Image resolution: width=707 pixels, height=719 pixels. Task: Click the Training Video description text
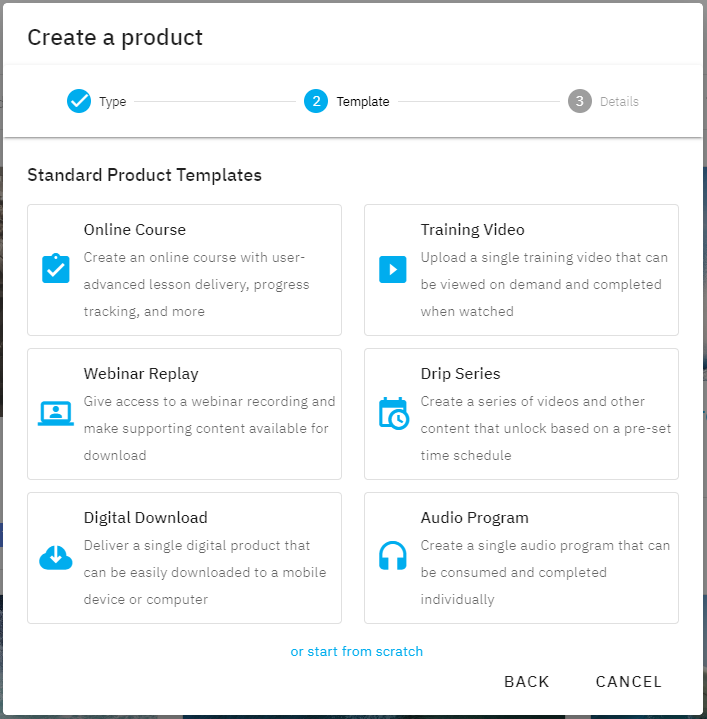[x=544, y=284]
